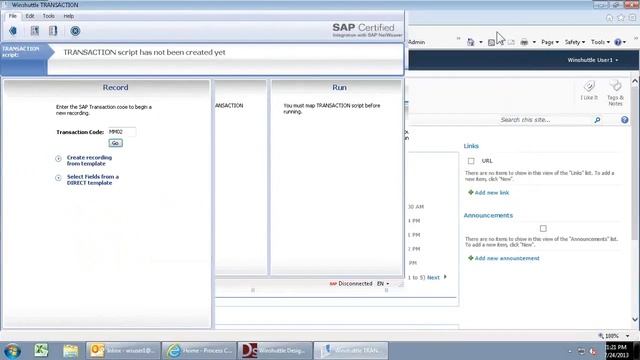The image size is (640, 360).
Task: Click the third toolbar icon showing a document
Action: click(x=53, y=31)
